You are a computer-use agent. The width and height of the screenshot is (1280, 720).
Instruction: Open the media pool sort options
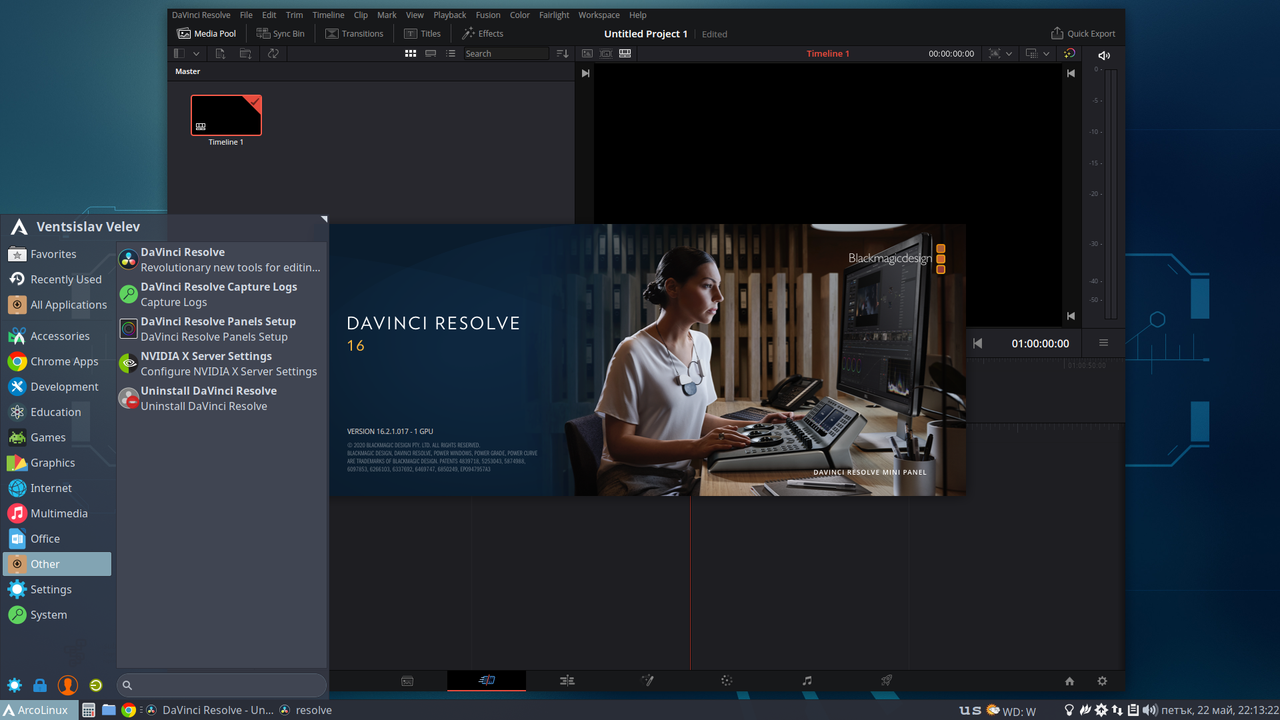pos(562,53)
